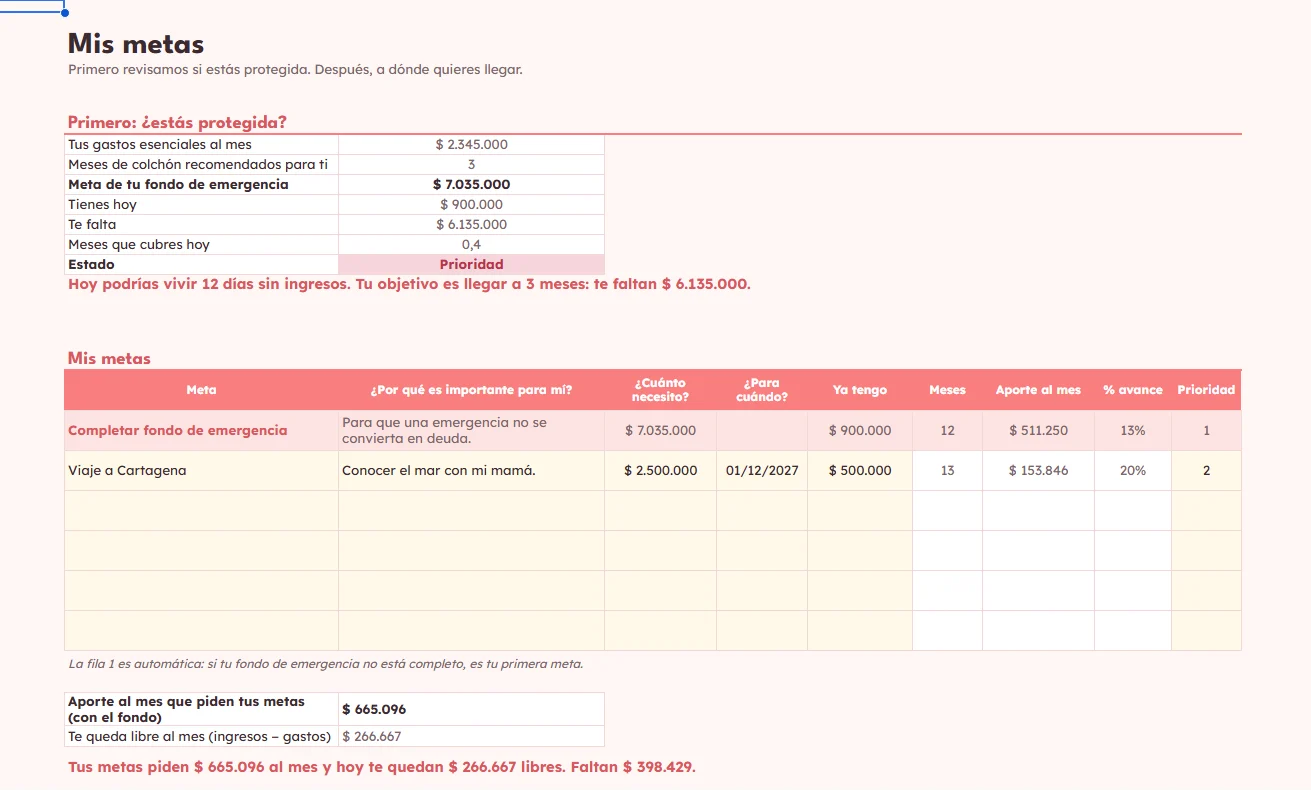The width and height of the screenshot is (1311, 790).
Task: Click the "$ 2.345.000" essential expenses value
Action: [x=472, y=145]
